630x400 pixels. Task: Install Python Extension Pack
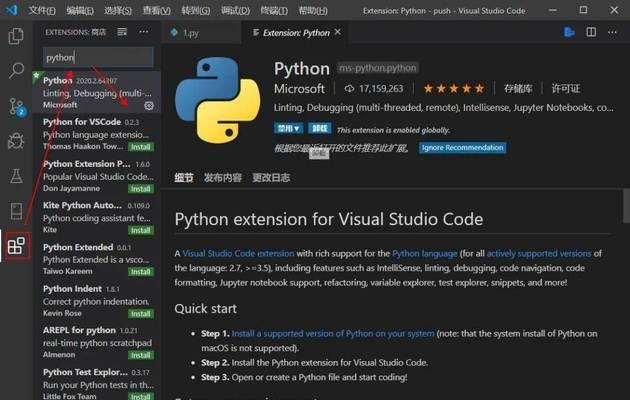coord(141,189)
